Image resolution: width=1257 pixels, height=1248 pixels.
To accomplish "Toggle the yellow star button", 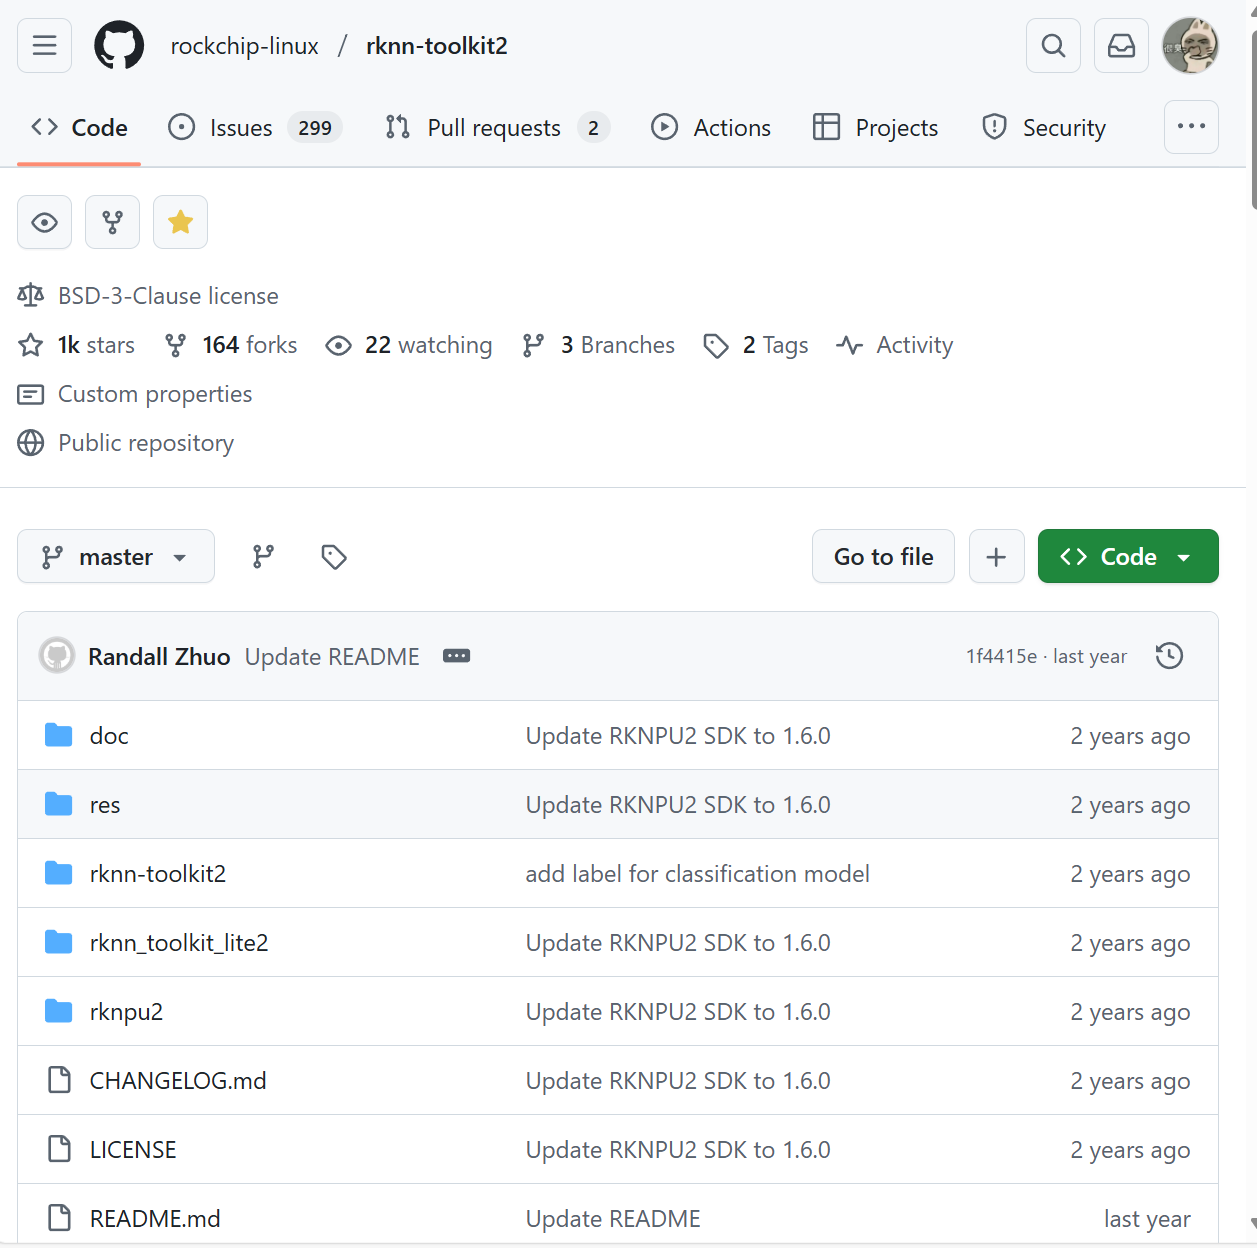I will (180, 222).
